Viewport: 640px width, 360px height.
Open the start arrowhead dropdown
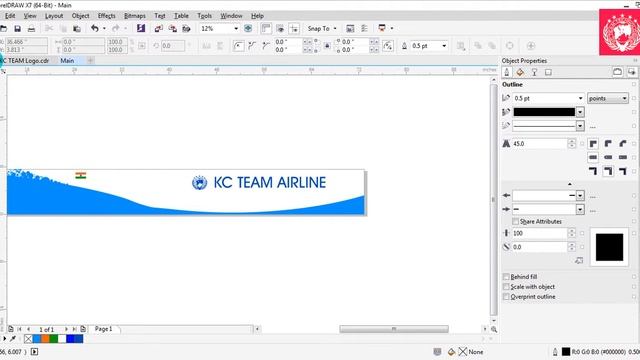(580, 196)
